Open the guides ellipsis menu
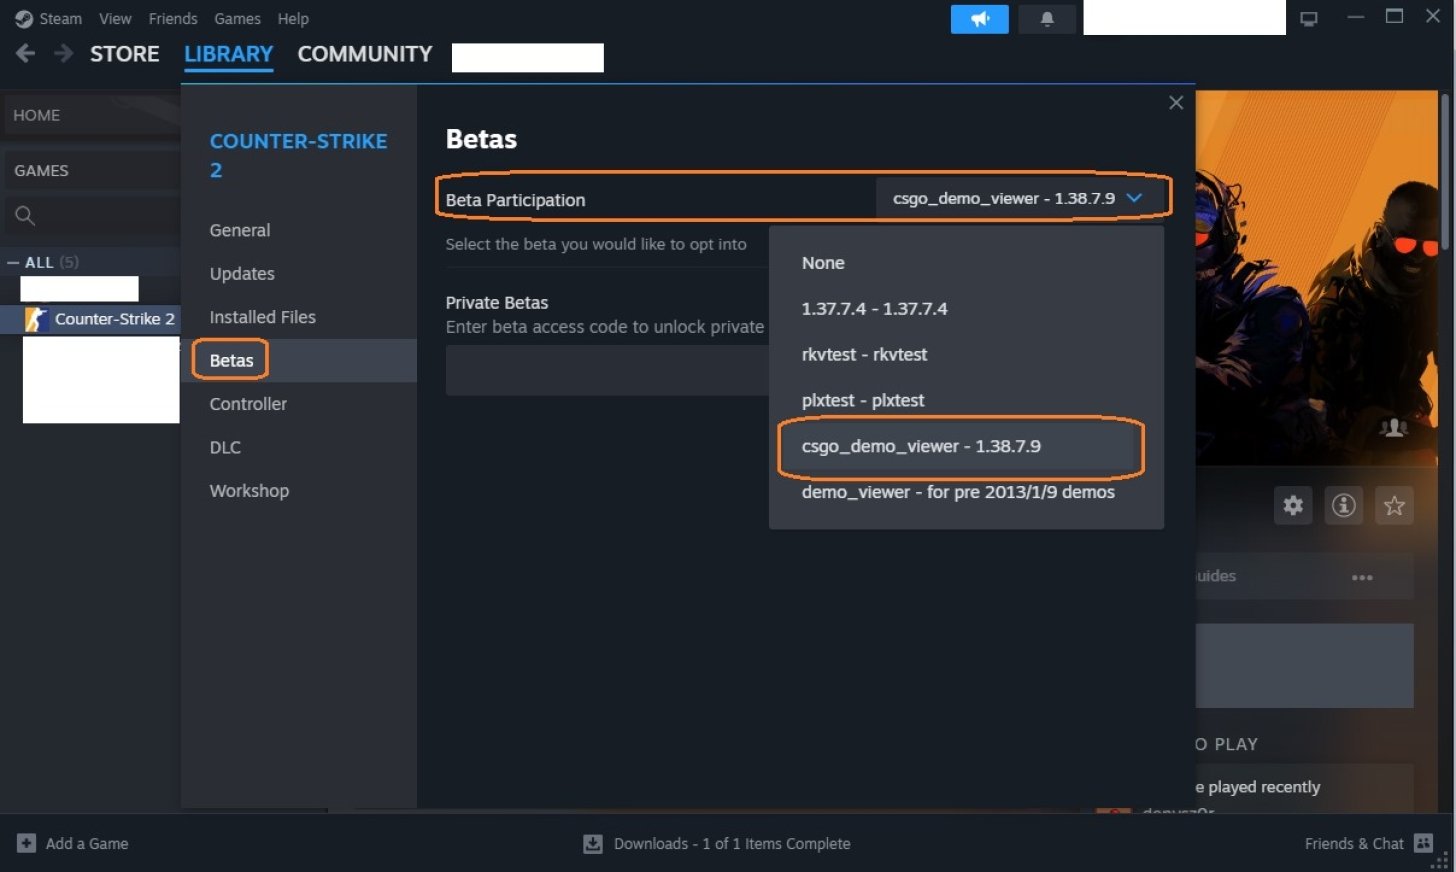 1362,576
